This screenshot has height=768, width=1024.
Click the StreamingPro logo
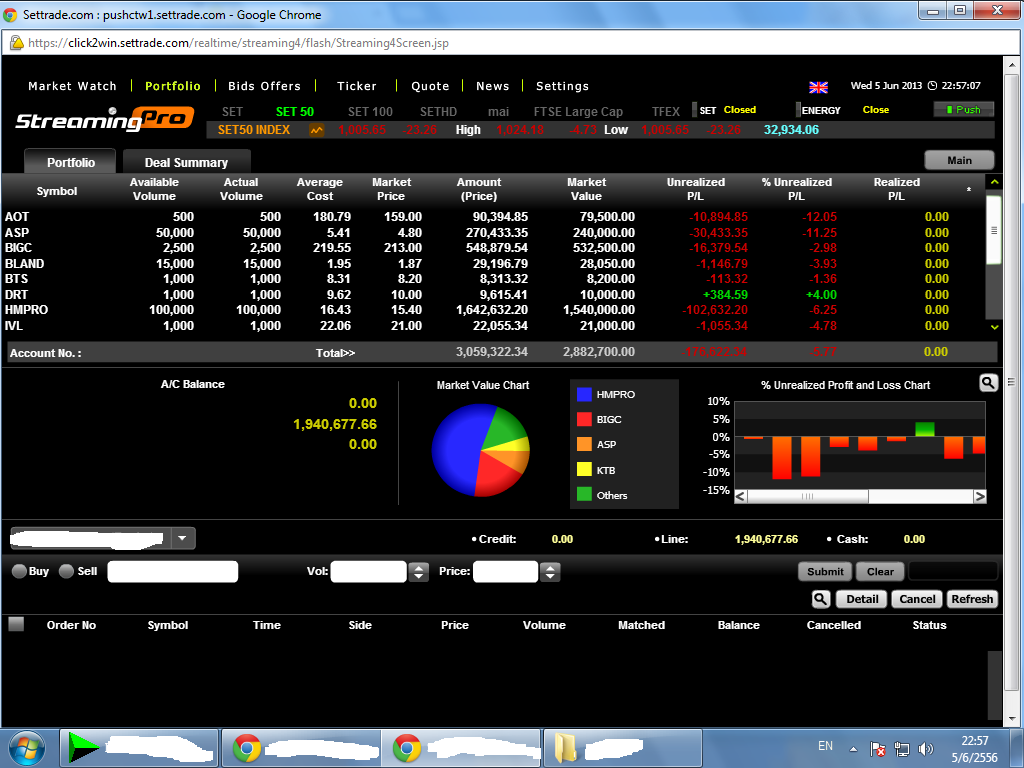pyautogui.click(x=104, y=120)
